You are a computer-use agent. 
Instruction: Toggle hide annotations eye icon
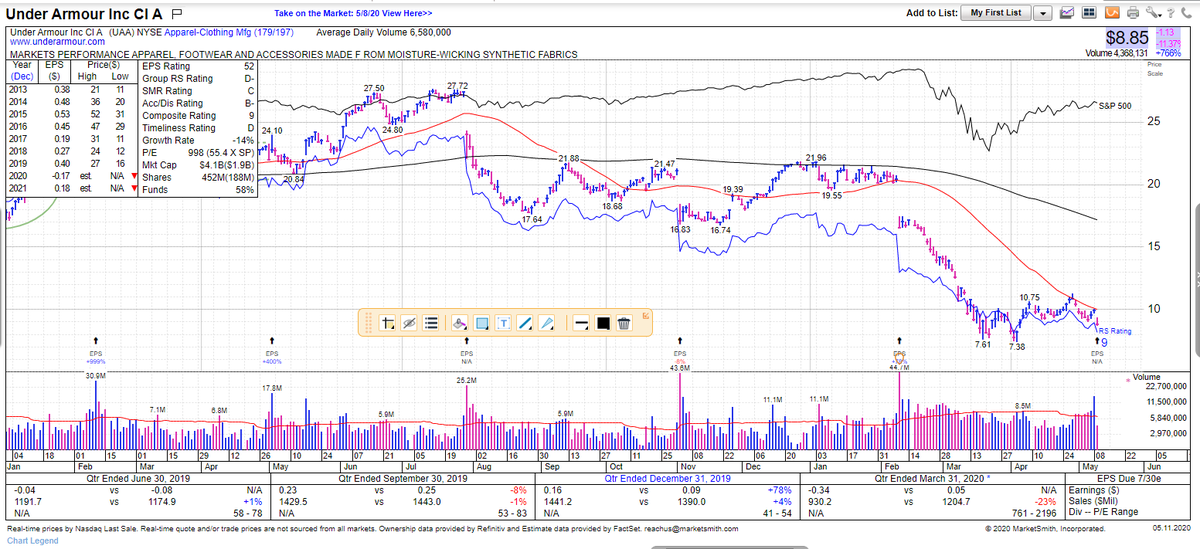click(x=409, y=322)
